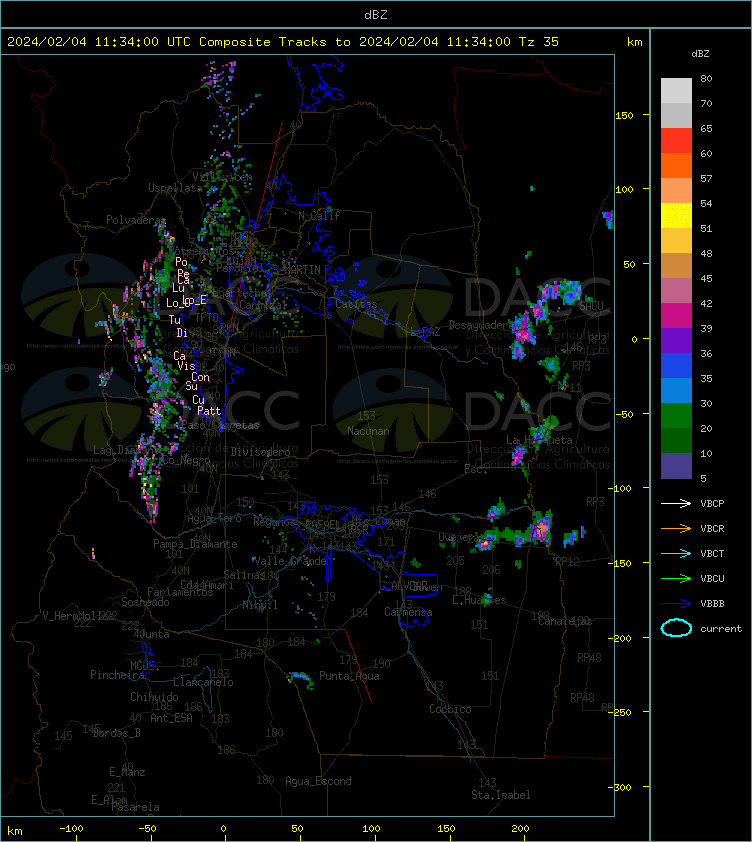Click the 'dBZ' label above the color scale

click(x=700, y=54)
